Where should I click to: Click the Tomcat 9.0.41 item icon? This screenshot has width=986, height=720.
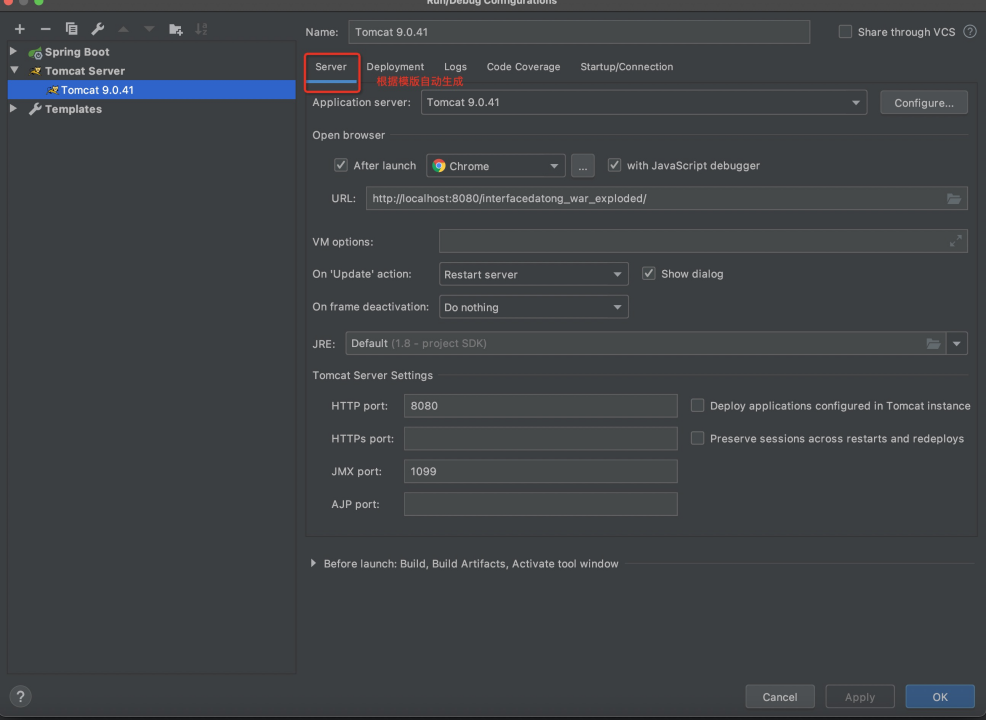[x=53, y=90]
